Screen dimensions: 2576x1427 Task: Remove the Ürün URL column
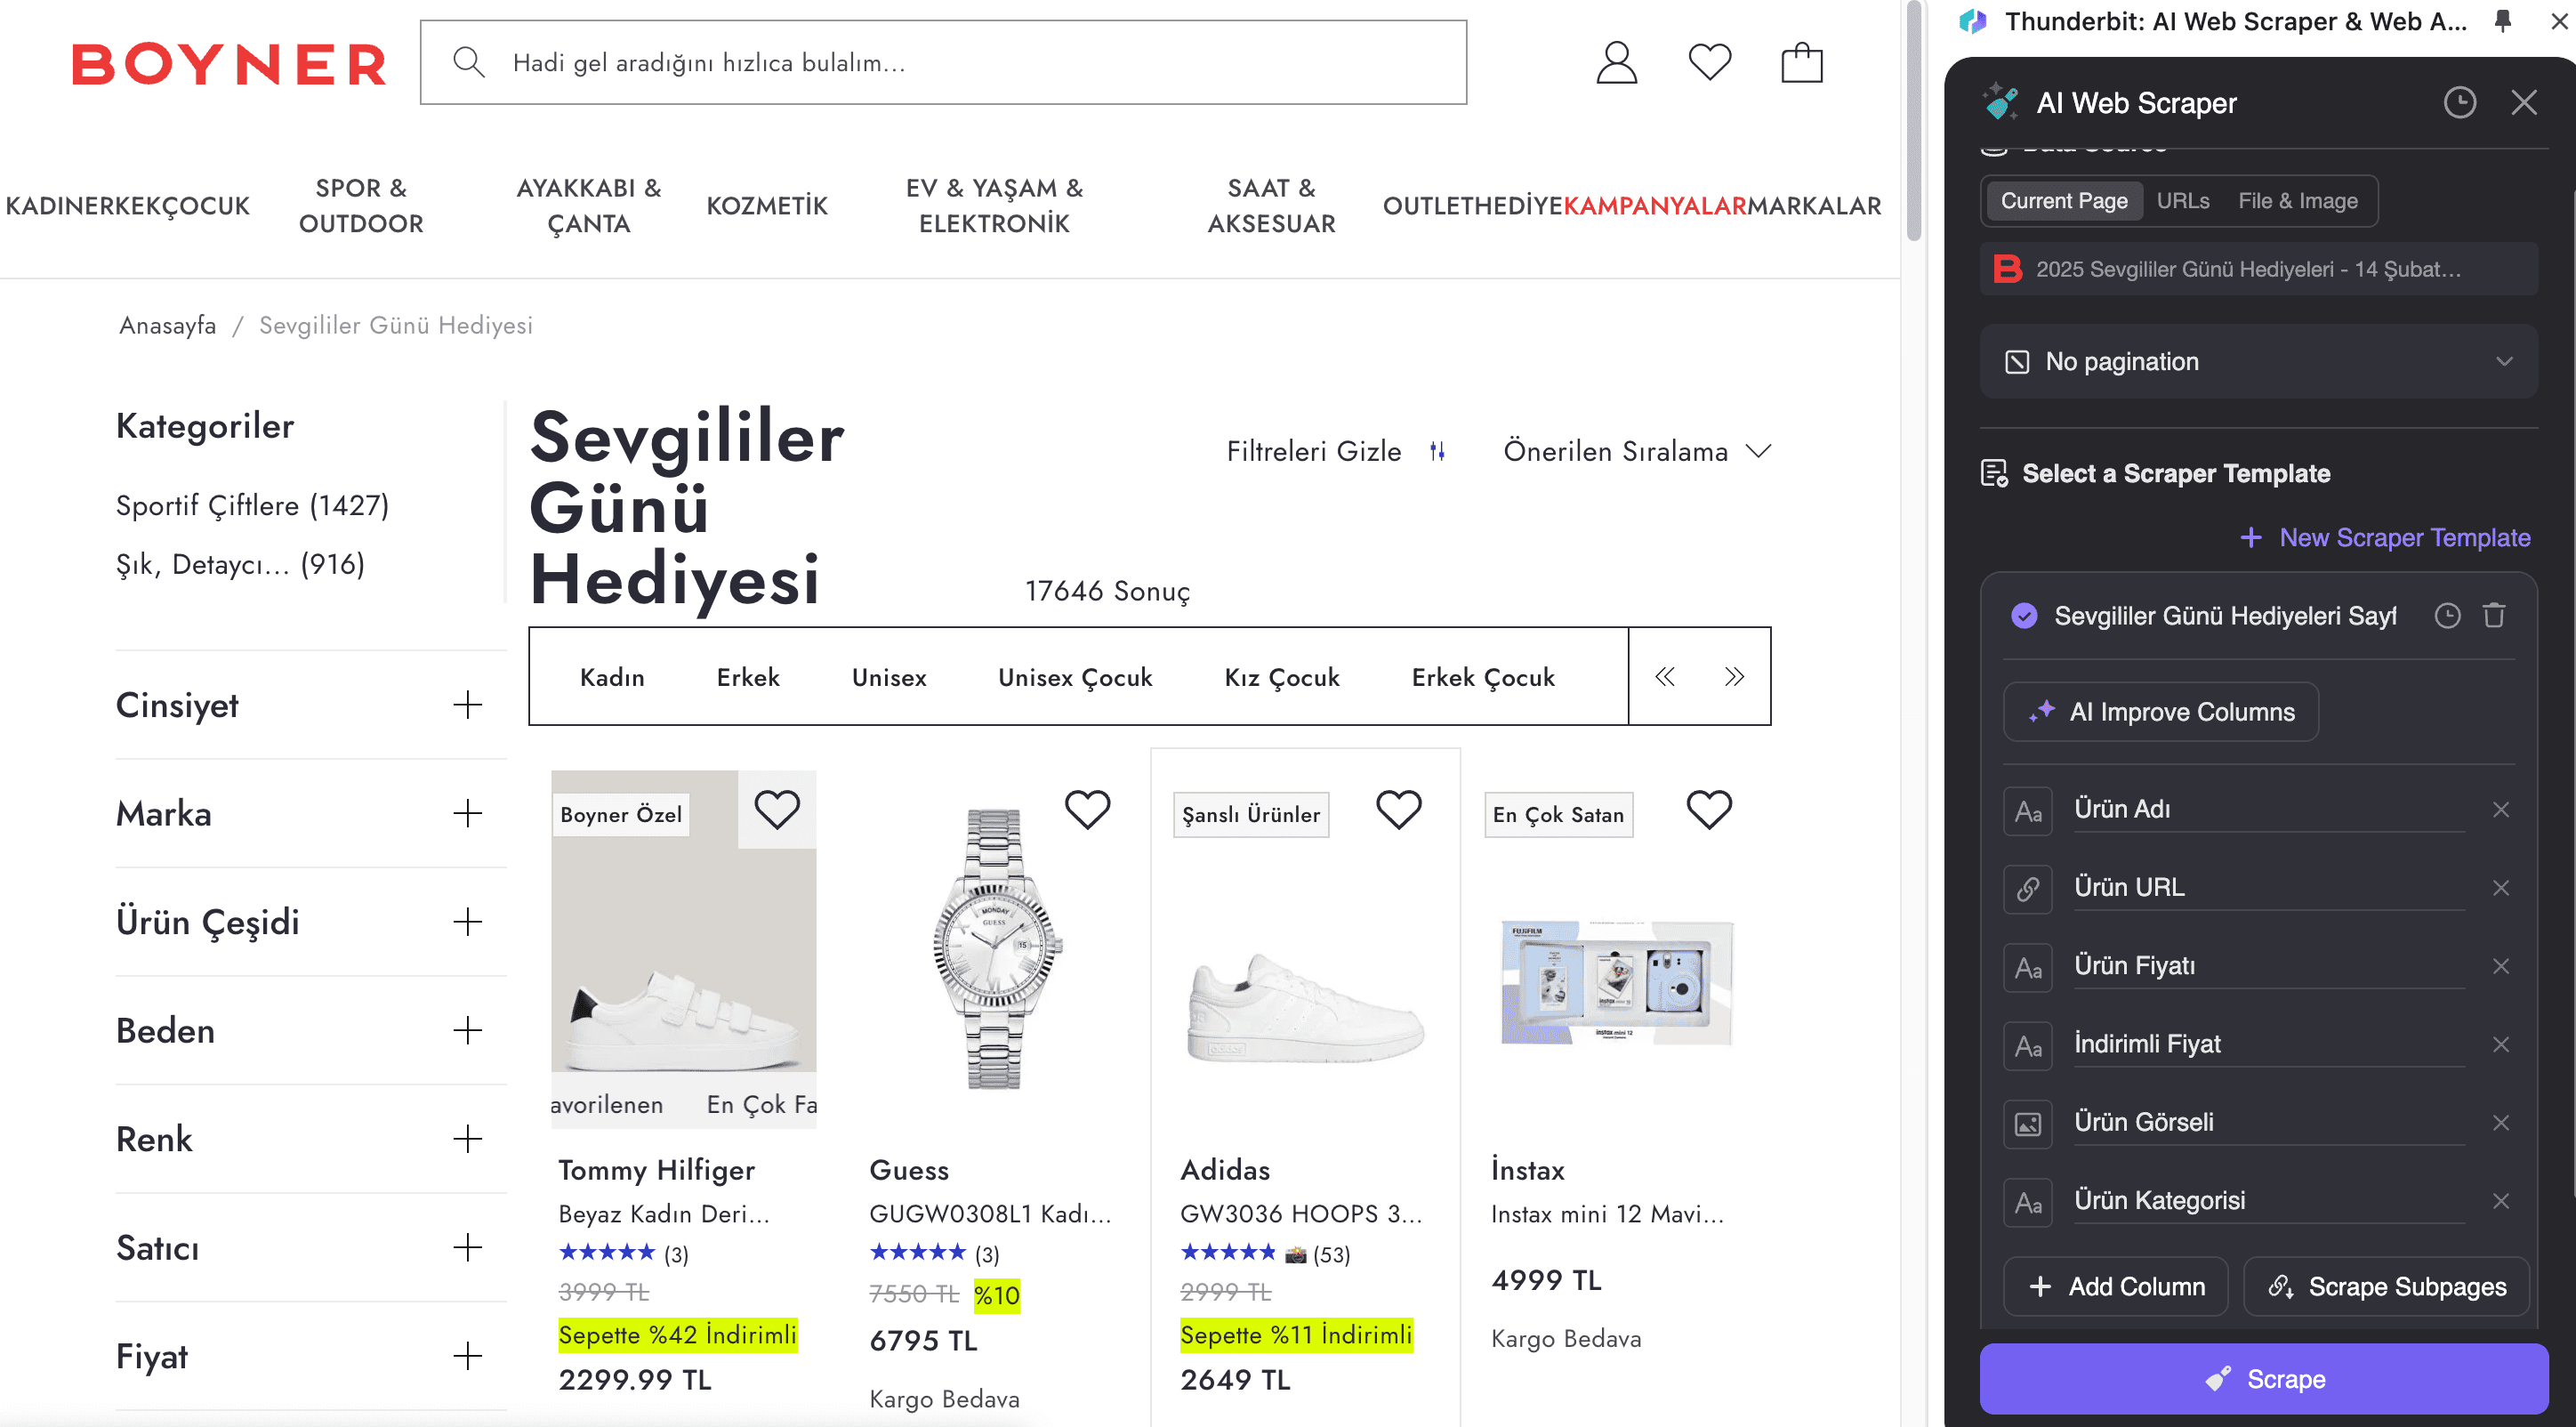coord(2501,888)
